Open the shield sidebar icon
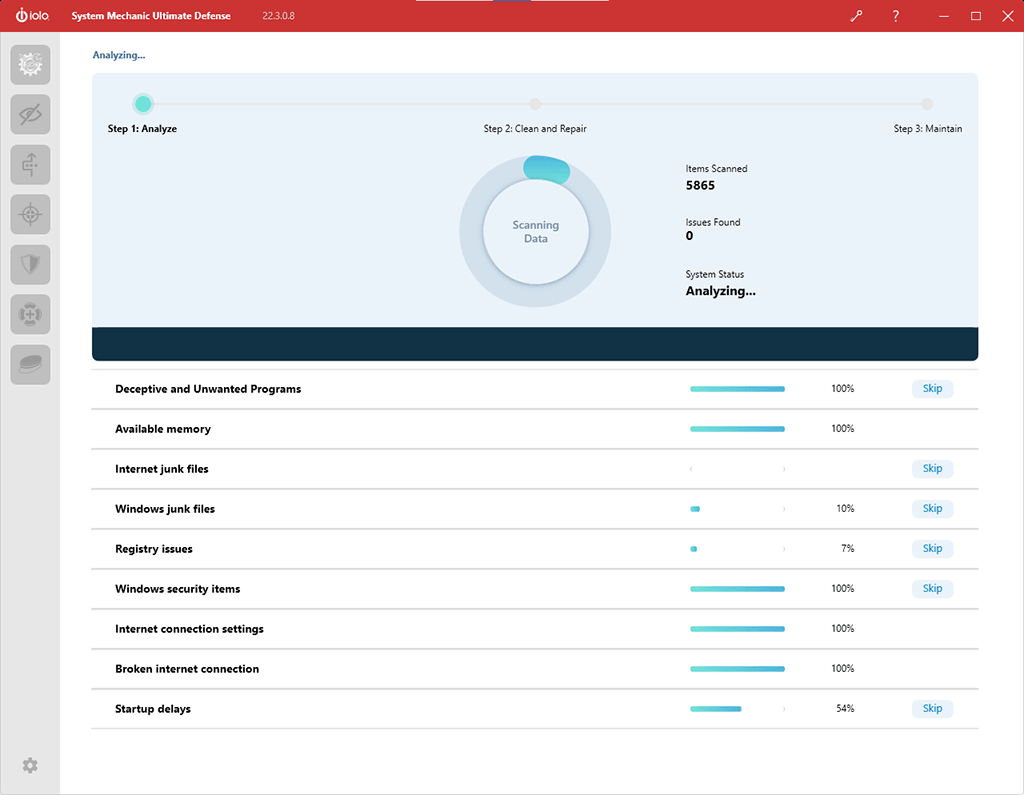The image size is (1024, 795). tap(30, 265)
